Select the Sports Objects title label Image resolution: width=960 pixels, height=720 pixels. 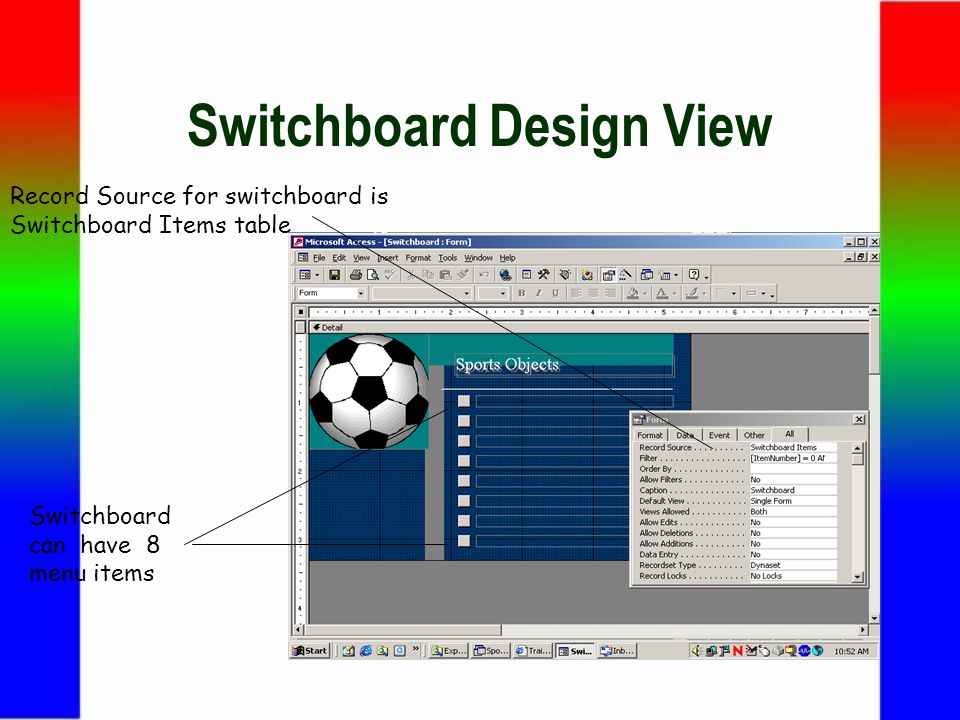(x=564, y=365)
